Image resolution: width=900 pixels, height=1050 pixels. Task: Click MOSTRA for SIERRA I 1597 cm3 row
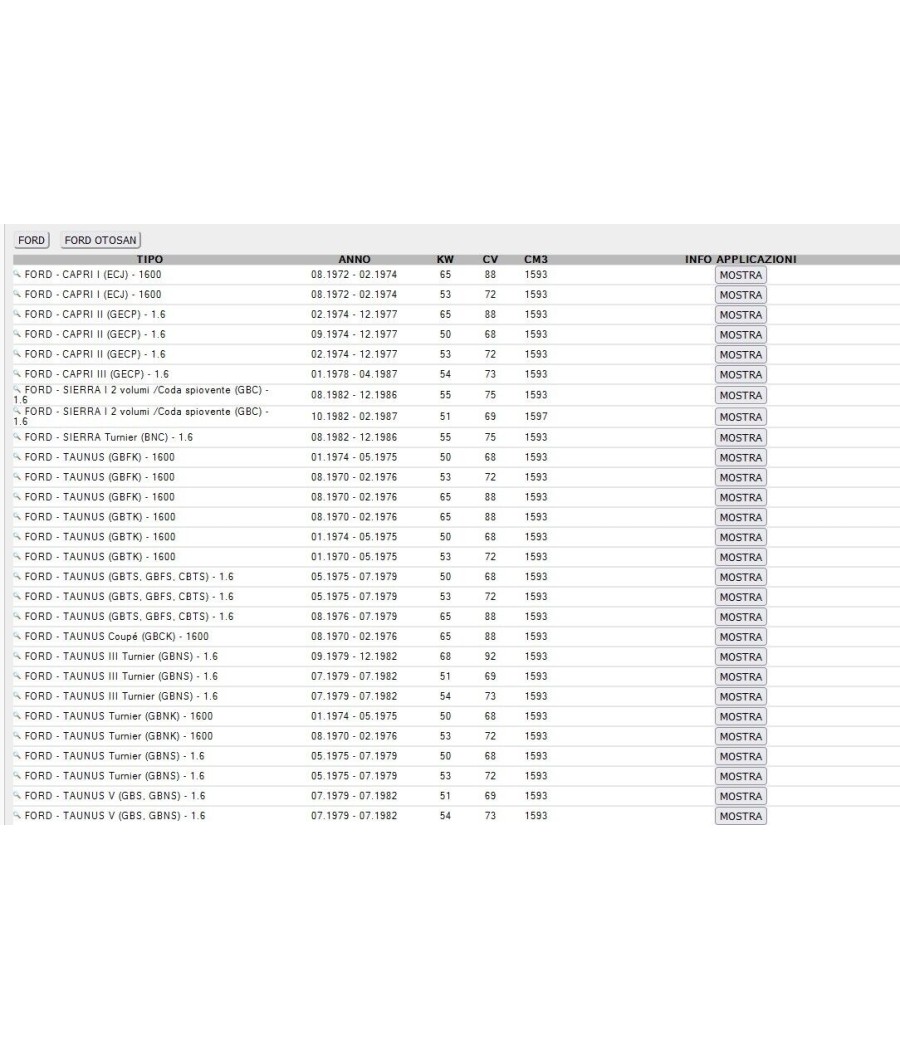[741, 417]
